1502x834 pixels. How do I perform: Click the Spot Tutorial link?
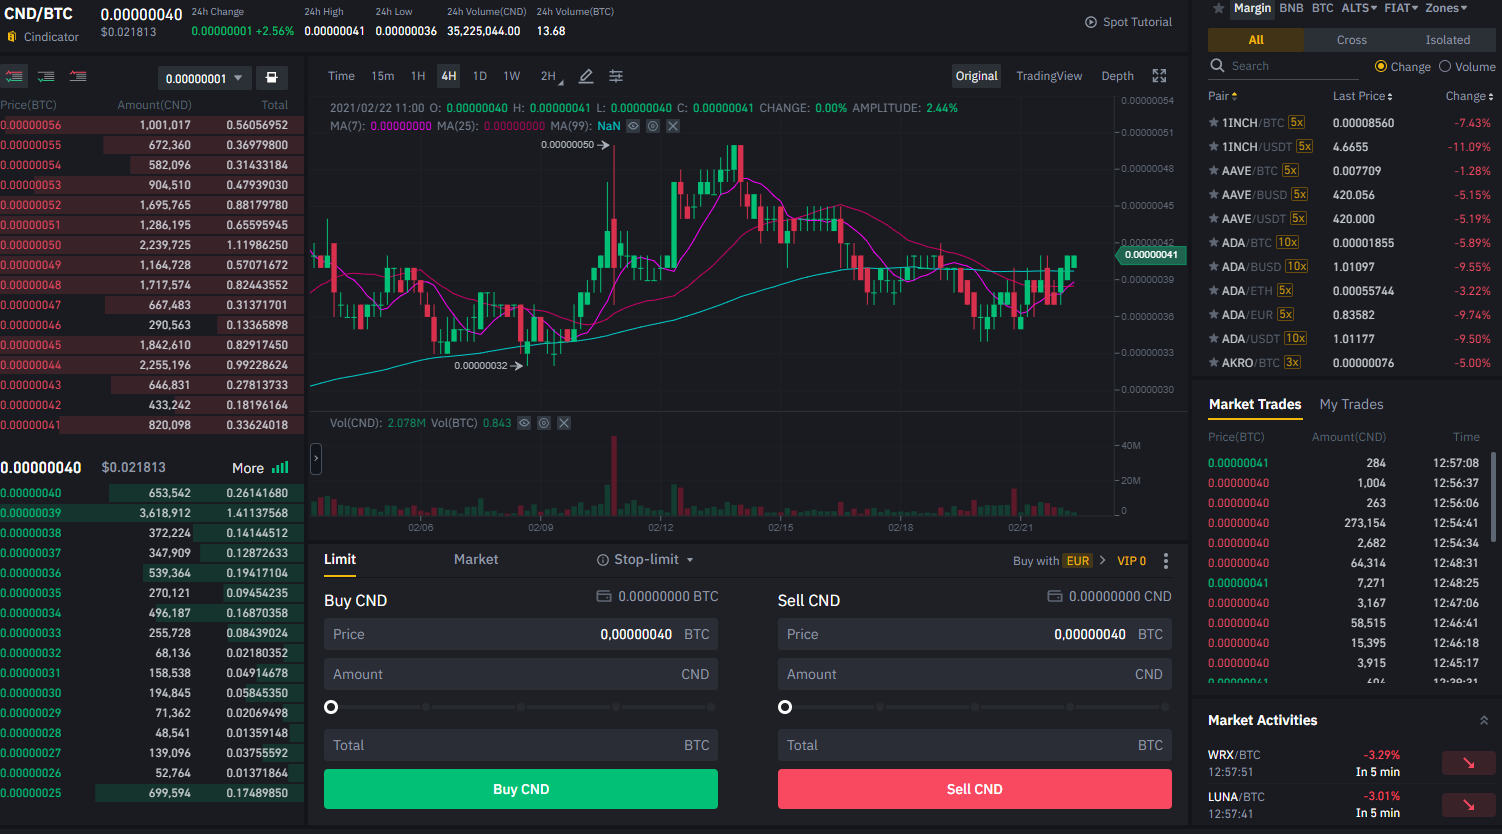(x=1137, y=22)
